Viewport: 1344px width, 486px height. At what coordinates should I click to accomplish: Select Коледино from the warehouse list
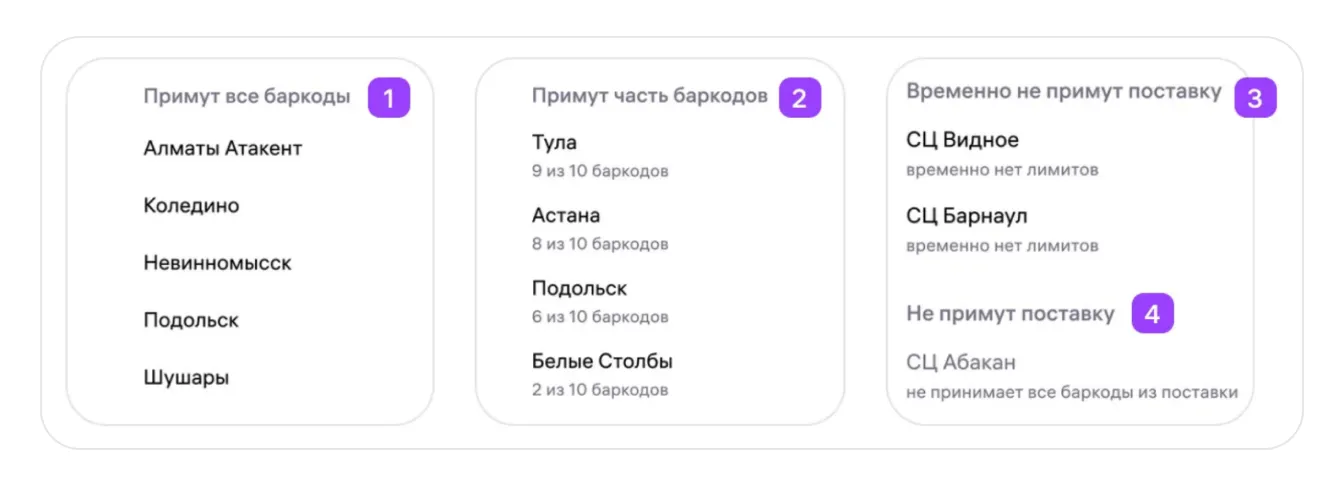191,206
